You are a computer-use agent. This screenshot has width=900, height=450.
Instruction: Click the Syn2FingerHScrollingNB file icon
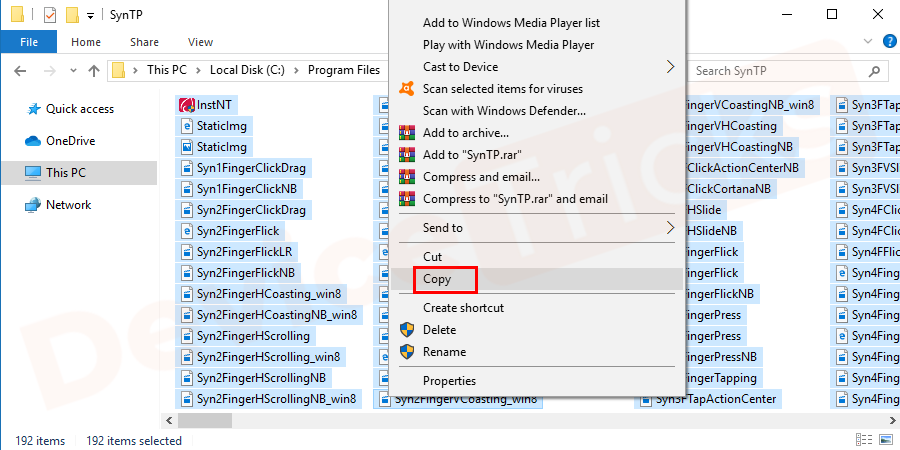(187, 378)
